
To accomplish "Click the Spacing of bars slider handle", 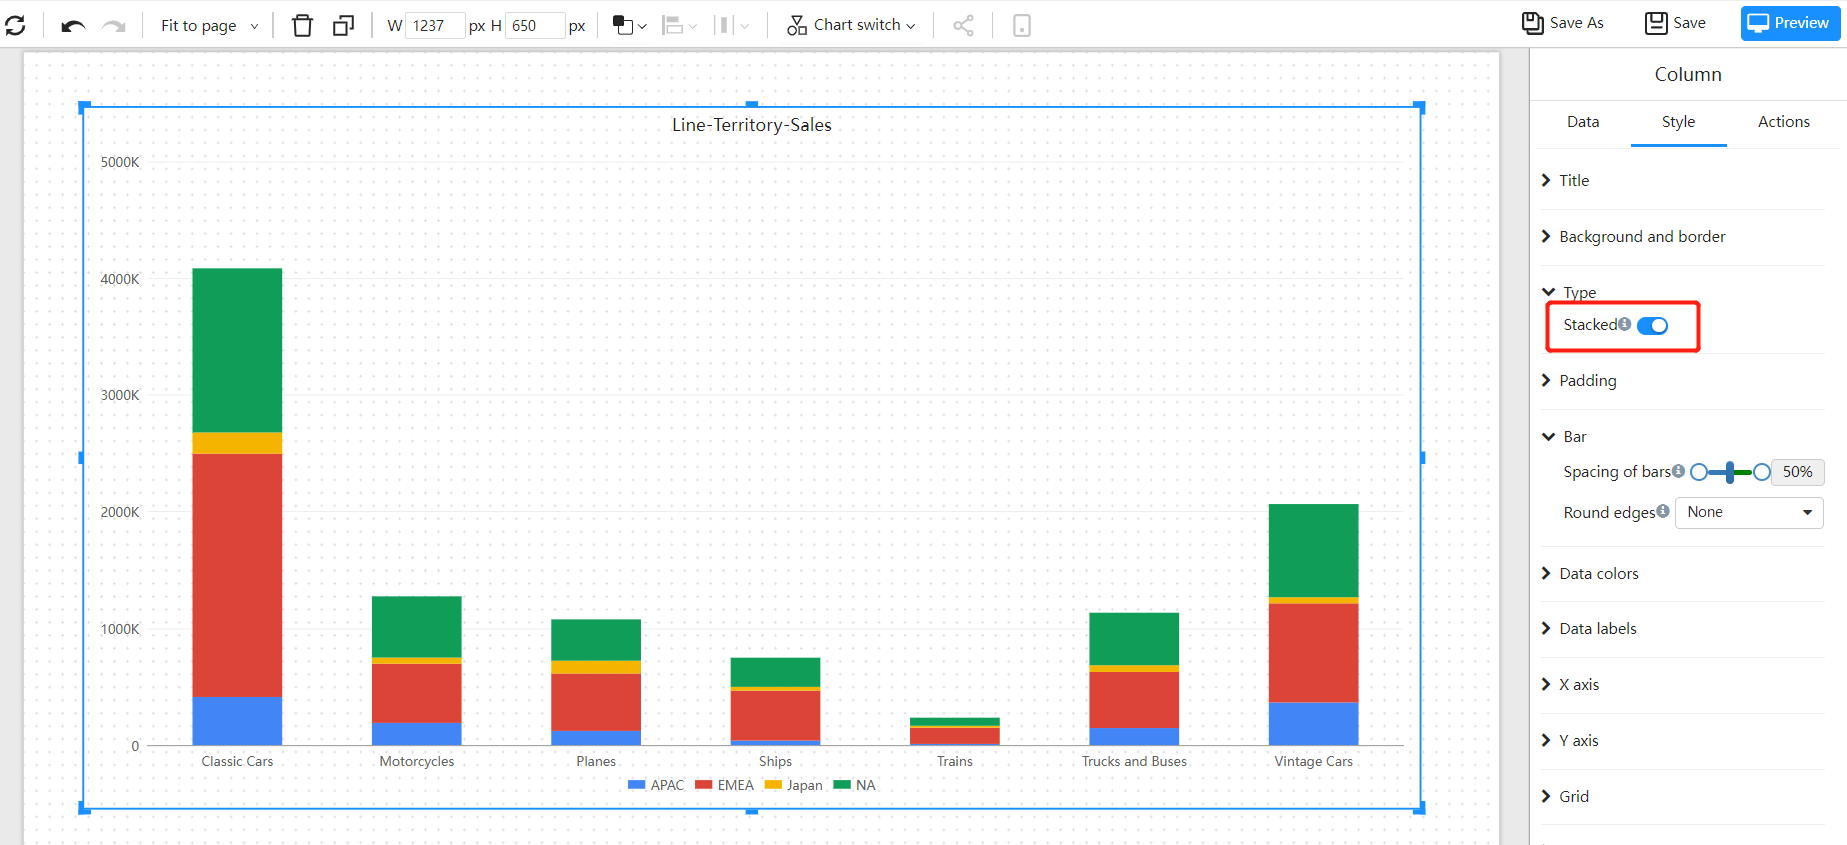I will point(1730,472).
